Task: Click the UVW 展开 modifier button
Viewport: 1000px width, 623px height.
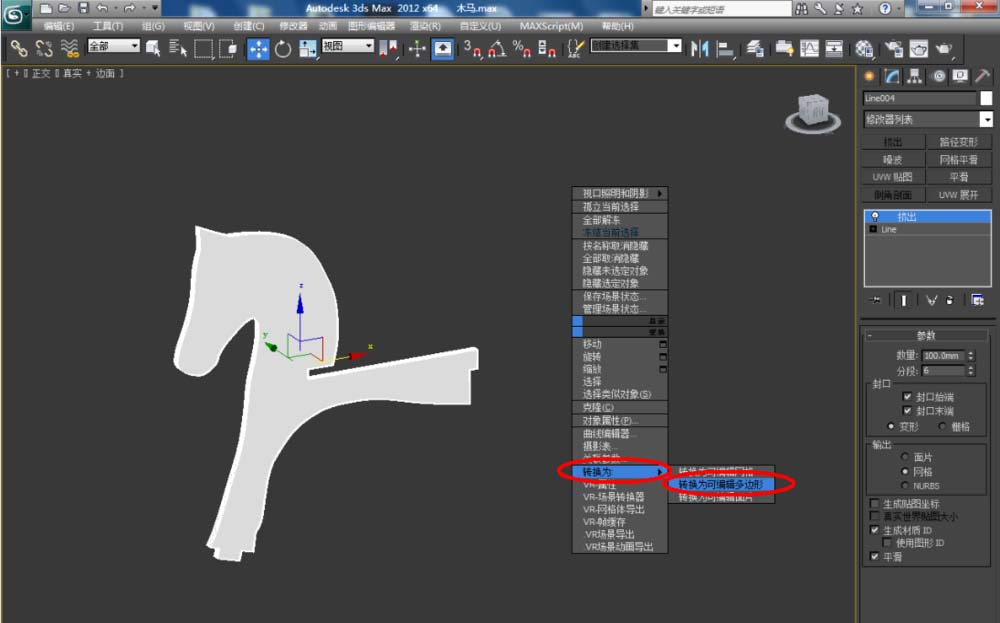Action: pos(959,194)
